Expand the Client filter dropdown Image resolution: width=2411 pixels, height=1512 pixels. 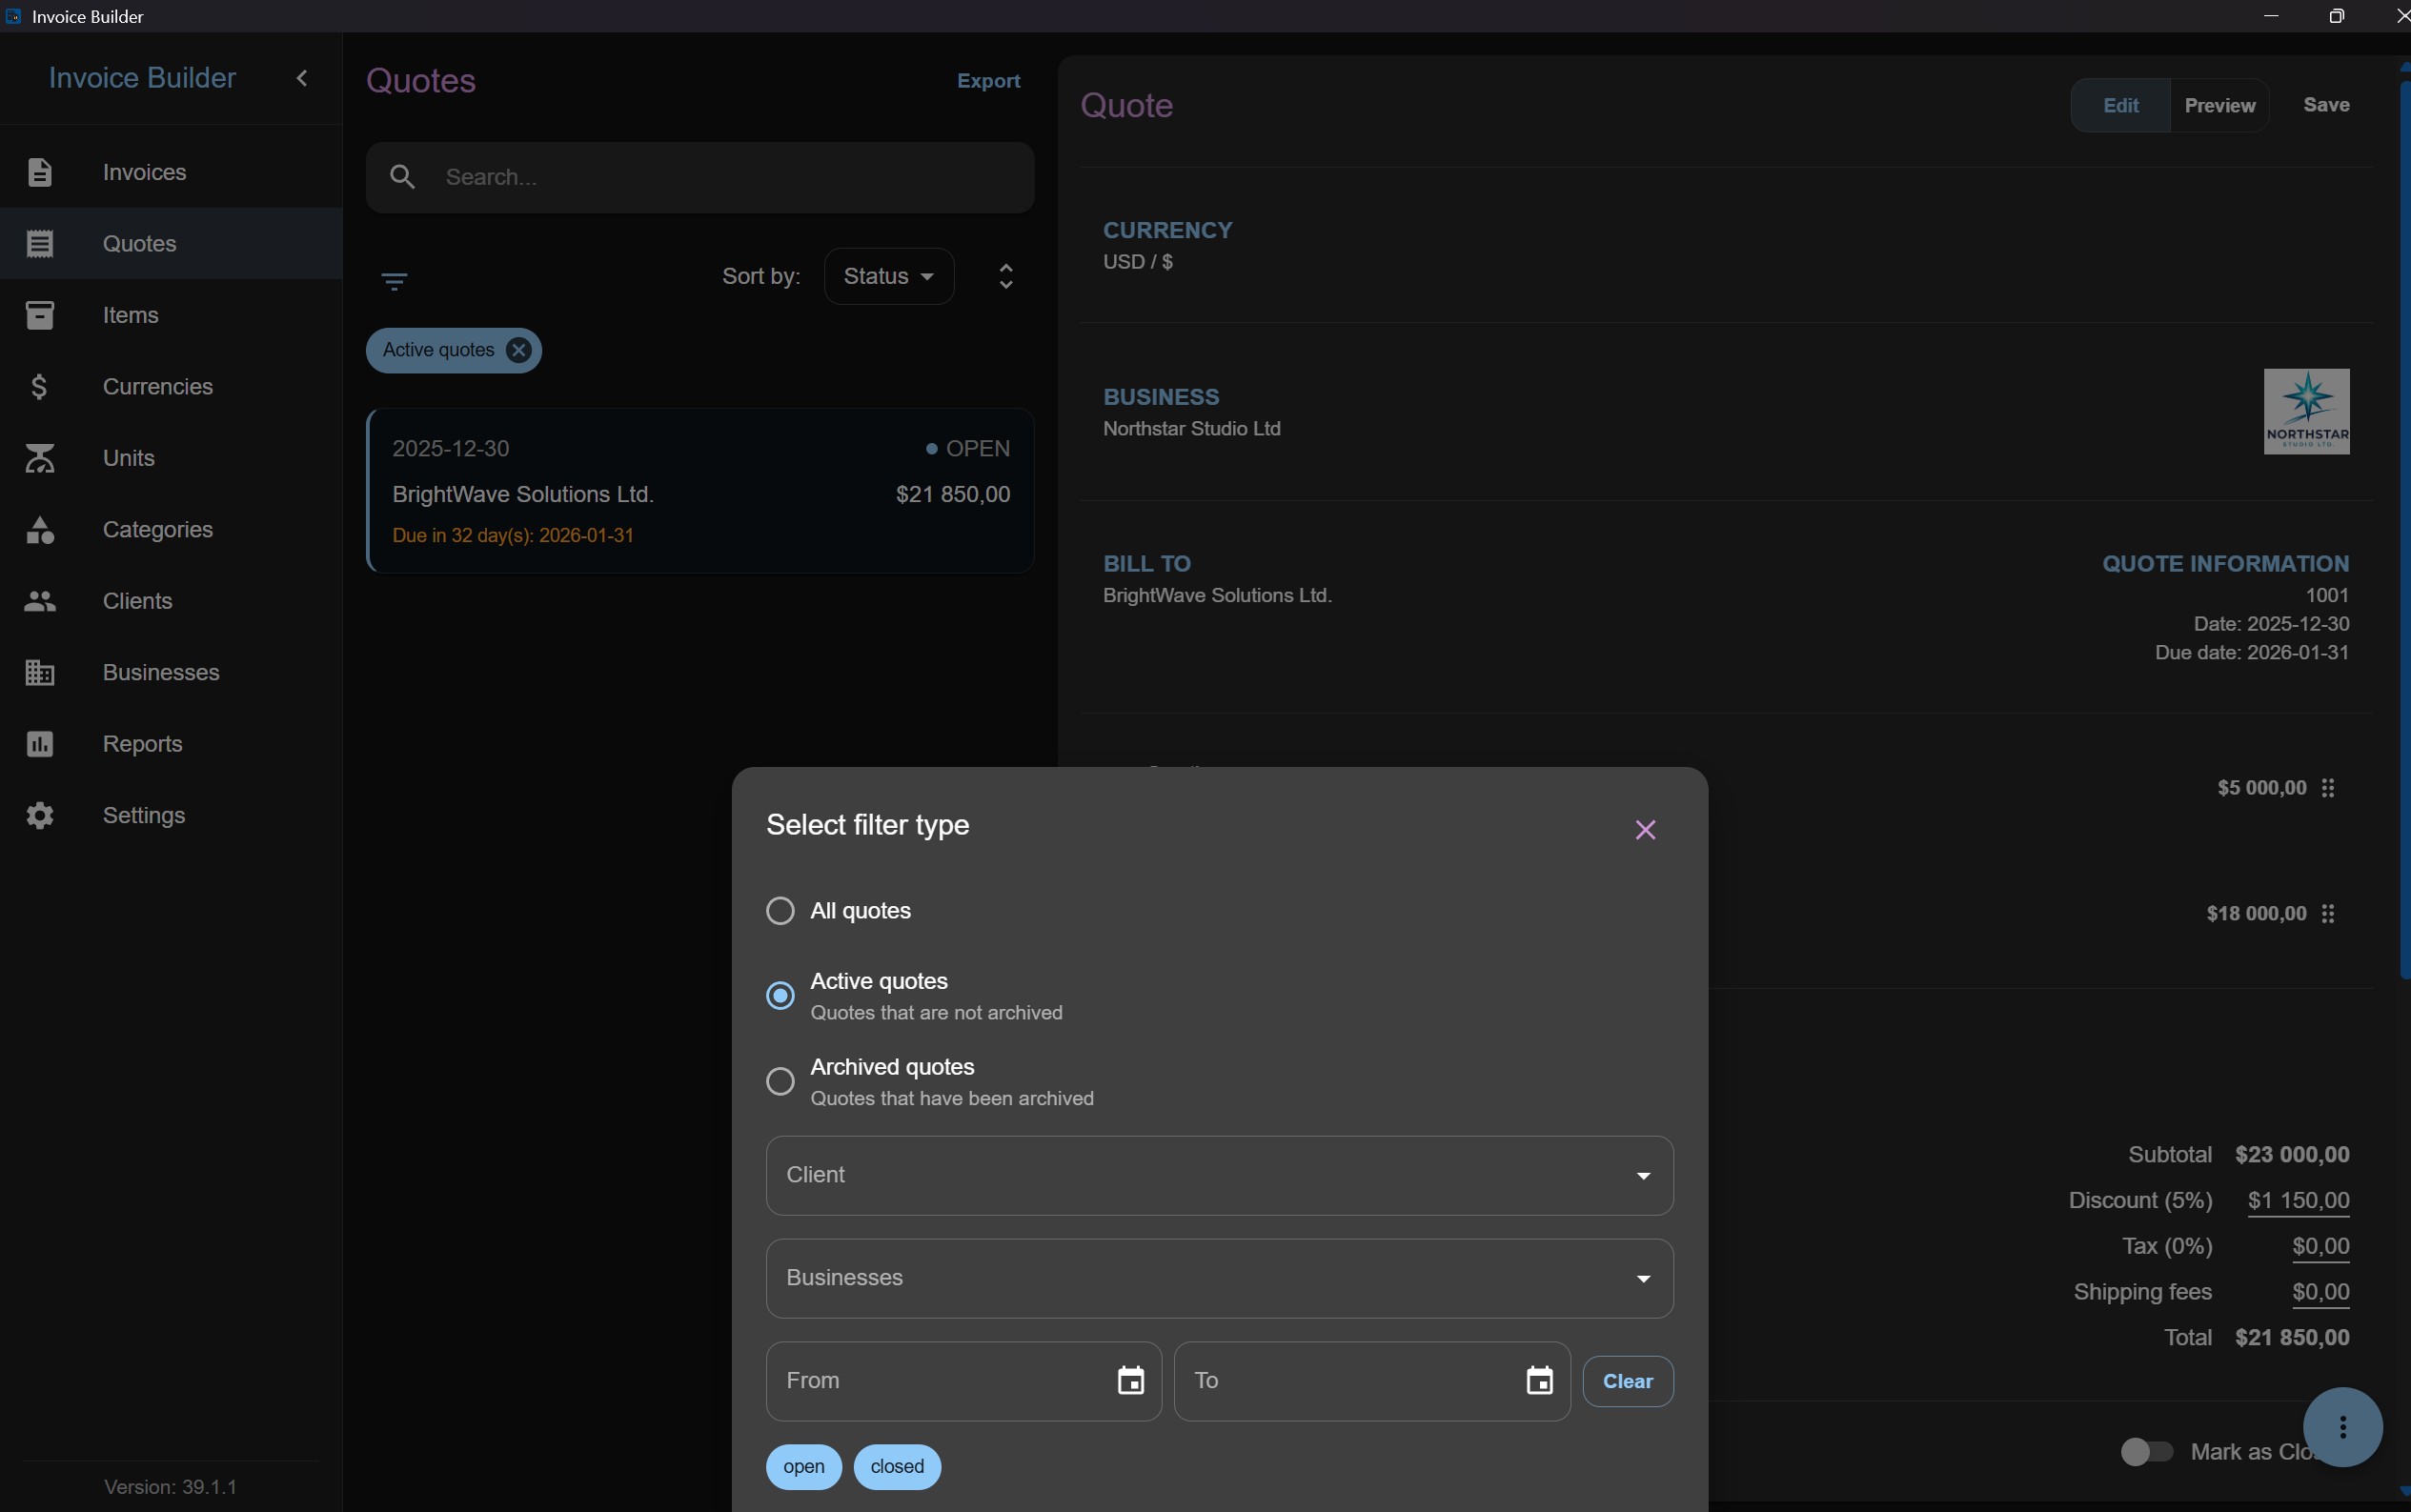pos(1219,1176)
